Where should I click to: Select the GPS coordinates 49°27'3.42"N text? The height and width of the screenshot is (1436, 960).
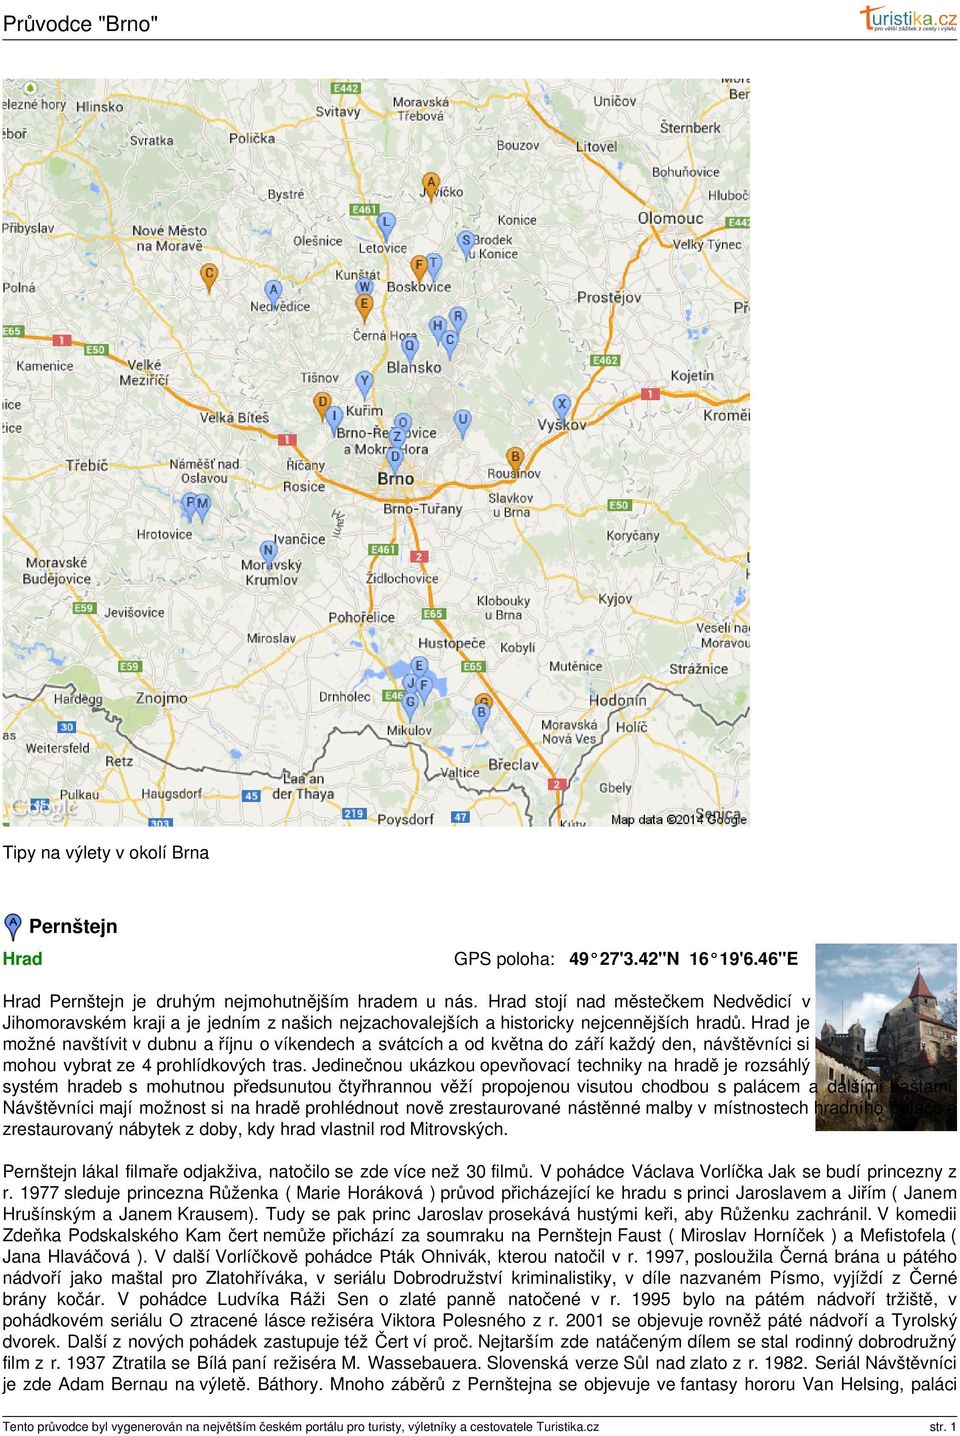pyautogui.click(x=623, y=959)
